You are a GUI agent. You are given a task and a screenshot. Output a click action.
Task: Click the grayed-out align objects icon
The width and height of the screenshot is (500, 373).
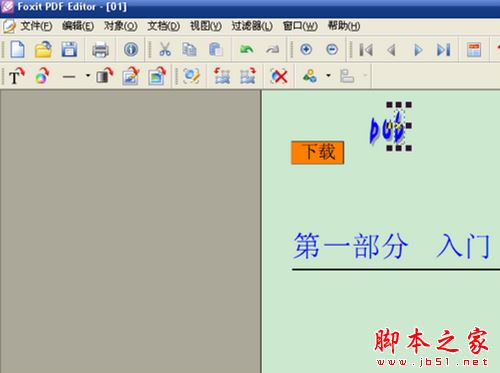[x=347, y=76]
